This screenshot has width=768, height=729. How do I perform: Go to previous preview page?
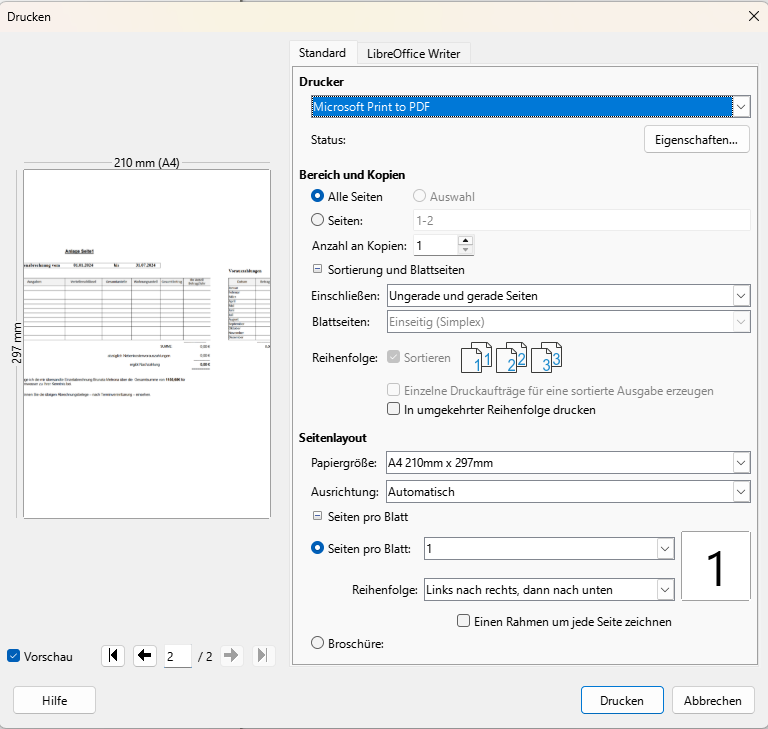pos(144,656)
